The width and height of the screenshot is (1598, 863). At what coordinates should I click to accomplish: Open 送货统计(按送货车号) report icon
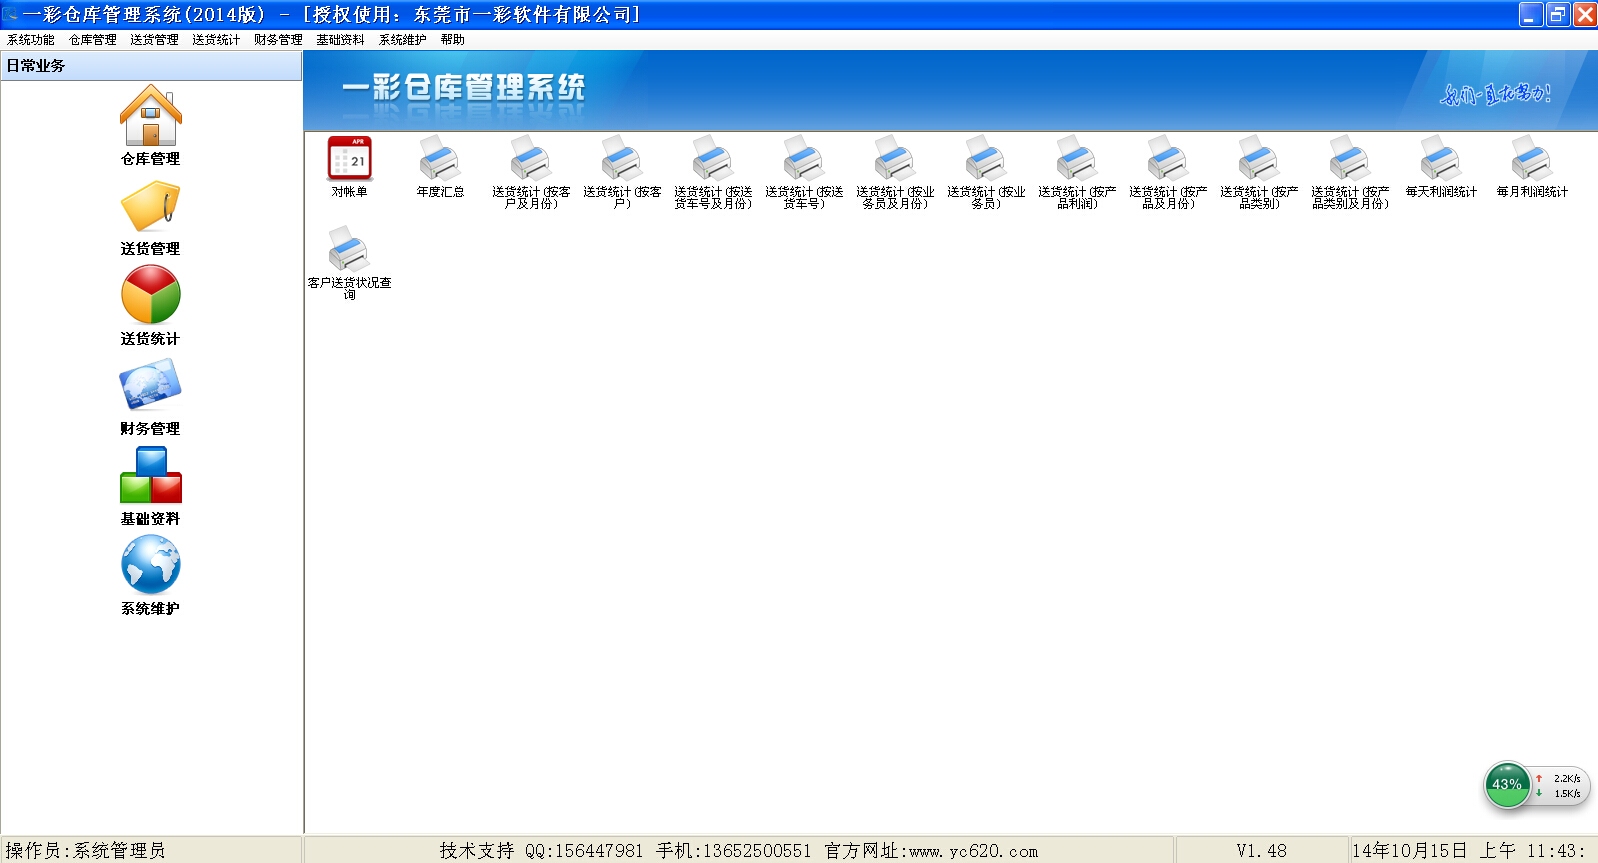(804, 159)
